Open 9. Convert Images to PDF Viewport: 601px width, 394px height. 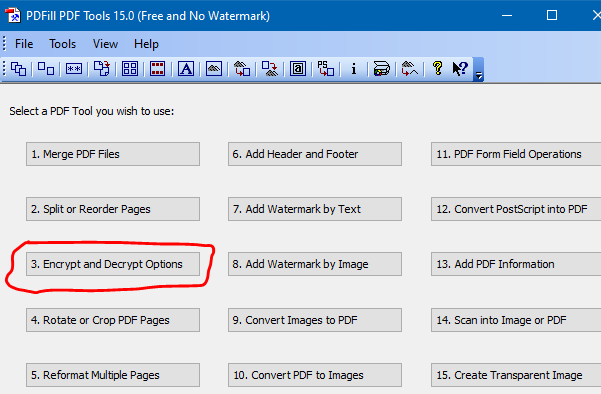click(x=315, y=320)
